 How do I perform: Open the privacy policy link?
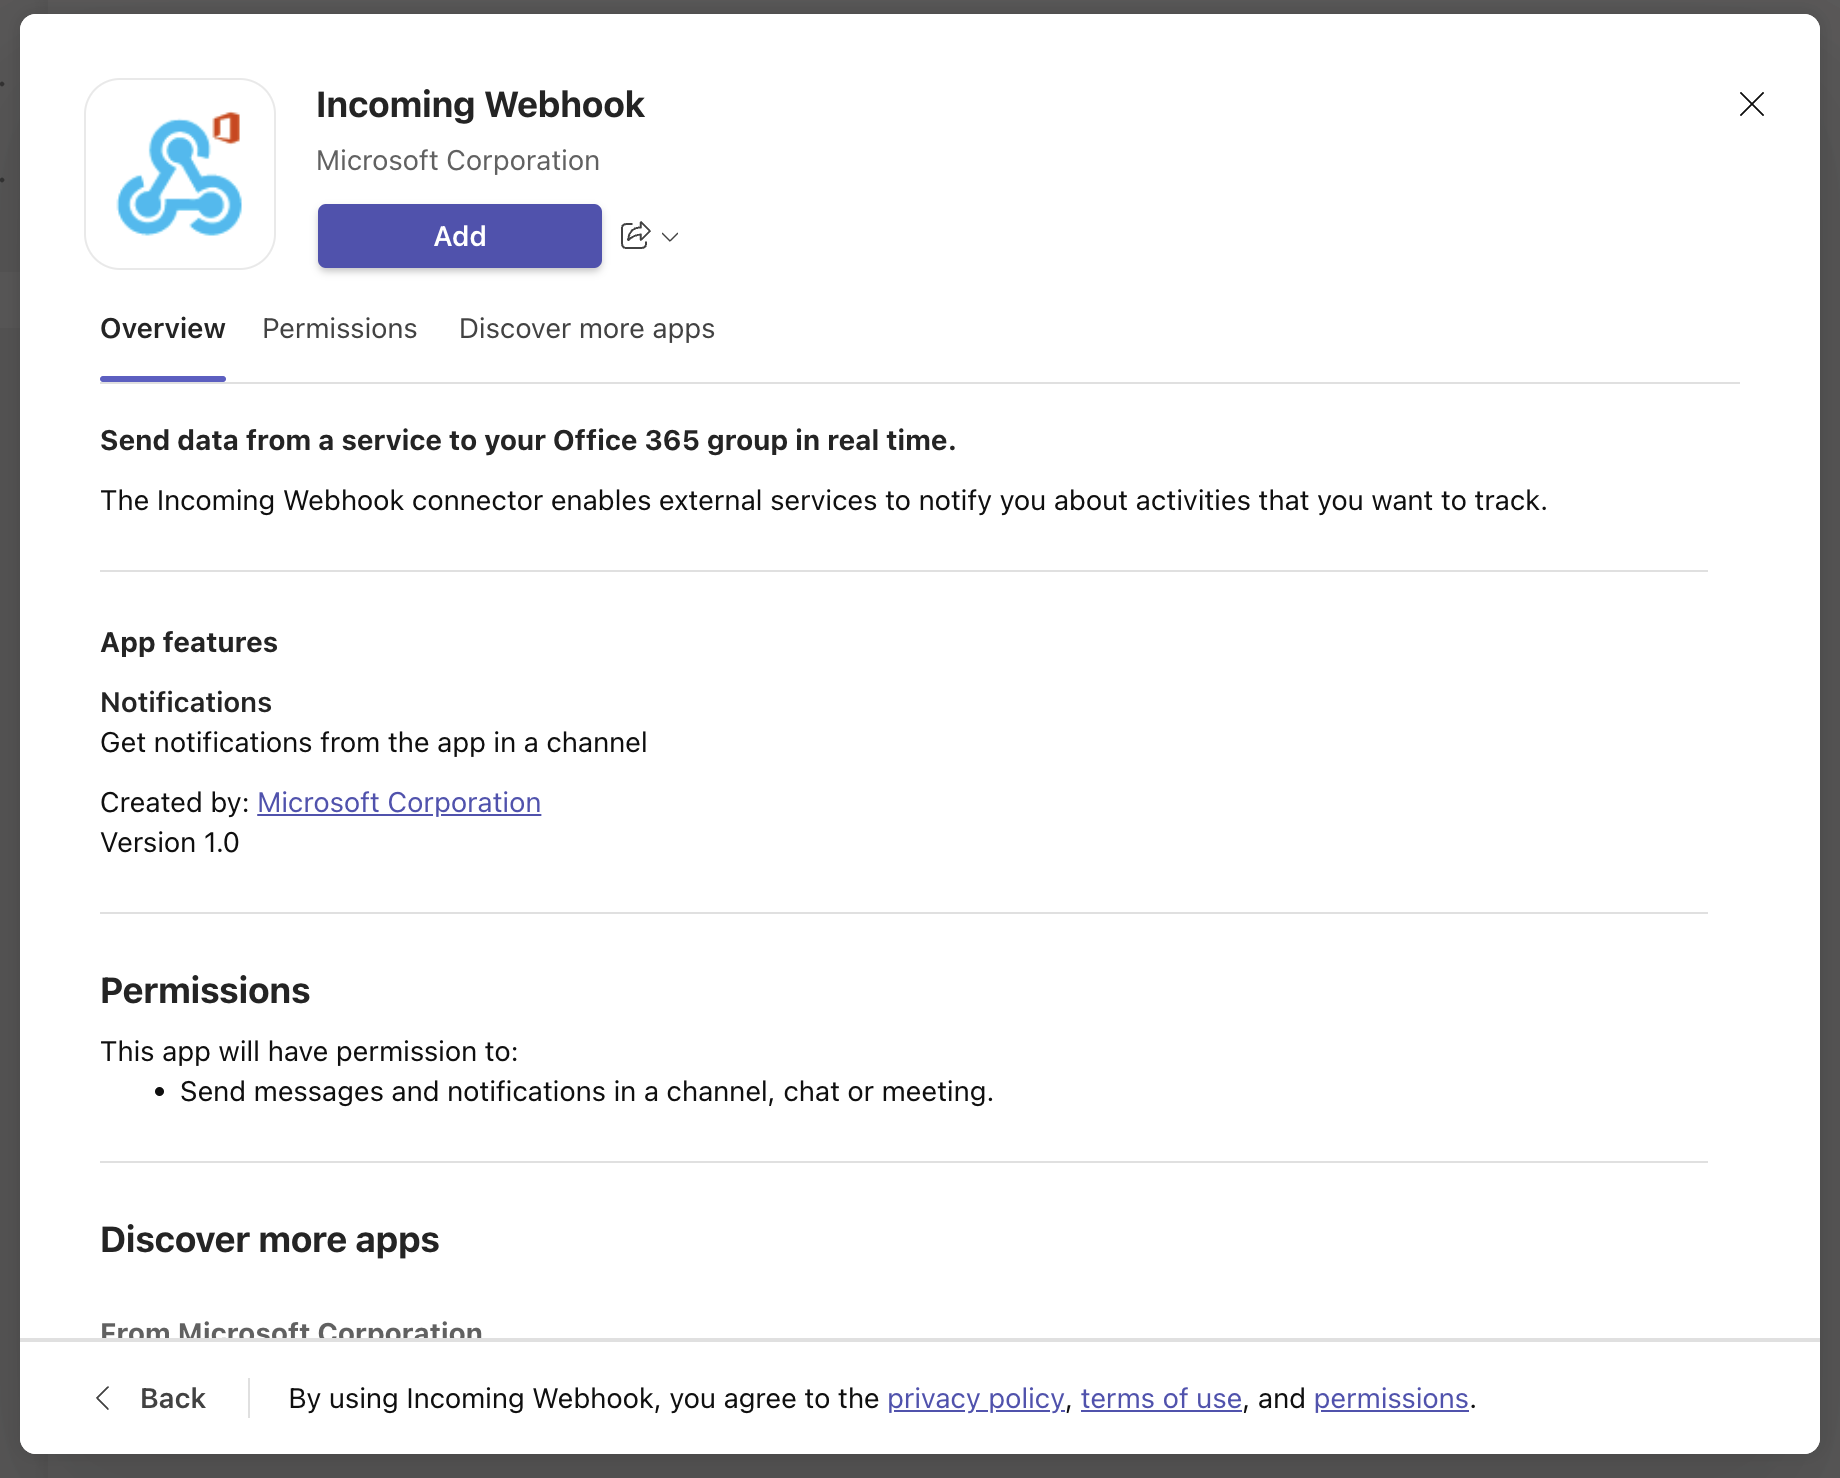tap(976, 1398)
